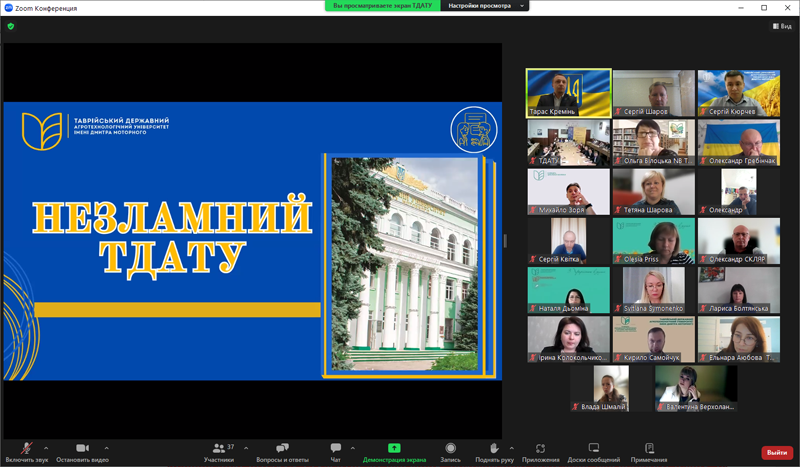Select Кирило Самойчук video thumbnail
The height and width of the screenshot is (467, 800).
point(654,339)
